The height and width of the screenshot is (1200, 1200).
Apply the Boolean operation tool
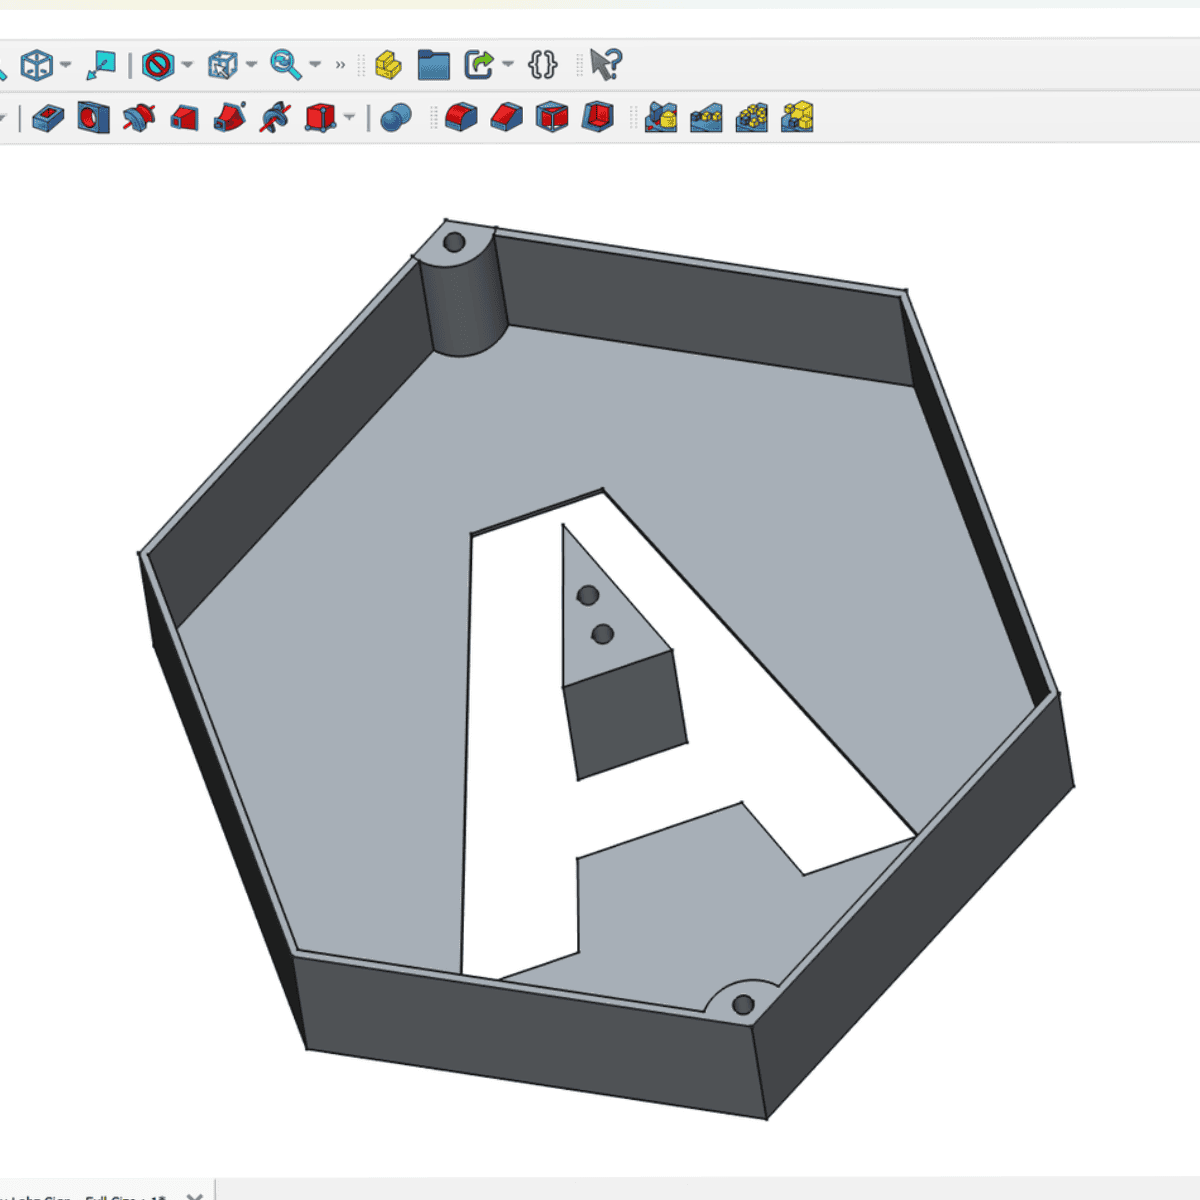[396, 118]
